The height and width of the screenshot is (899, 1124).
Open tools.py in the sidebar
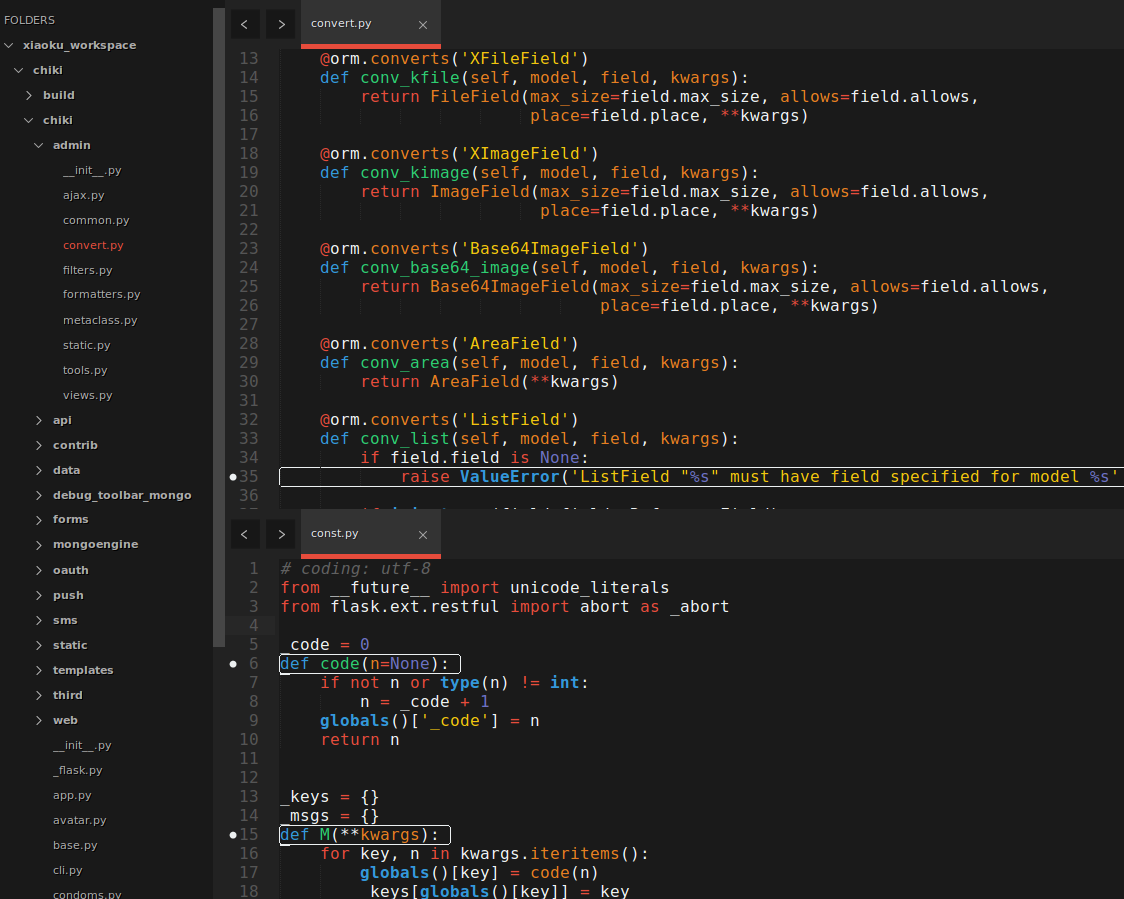pos(85,371)
